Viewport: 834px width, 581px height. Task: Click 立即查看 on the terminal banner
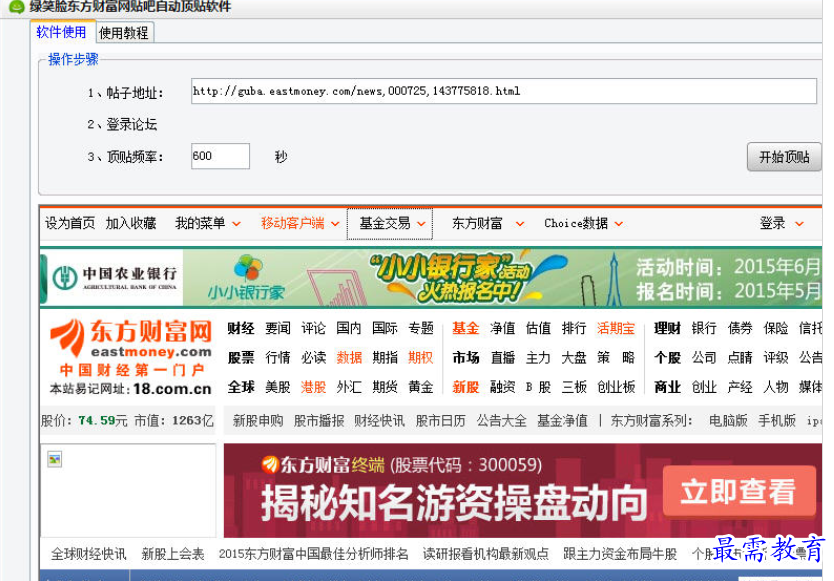pos(739,491)
